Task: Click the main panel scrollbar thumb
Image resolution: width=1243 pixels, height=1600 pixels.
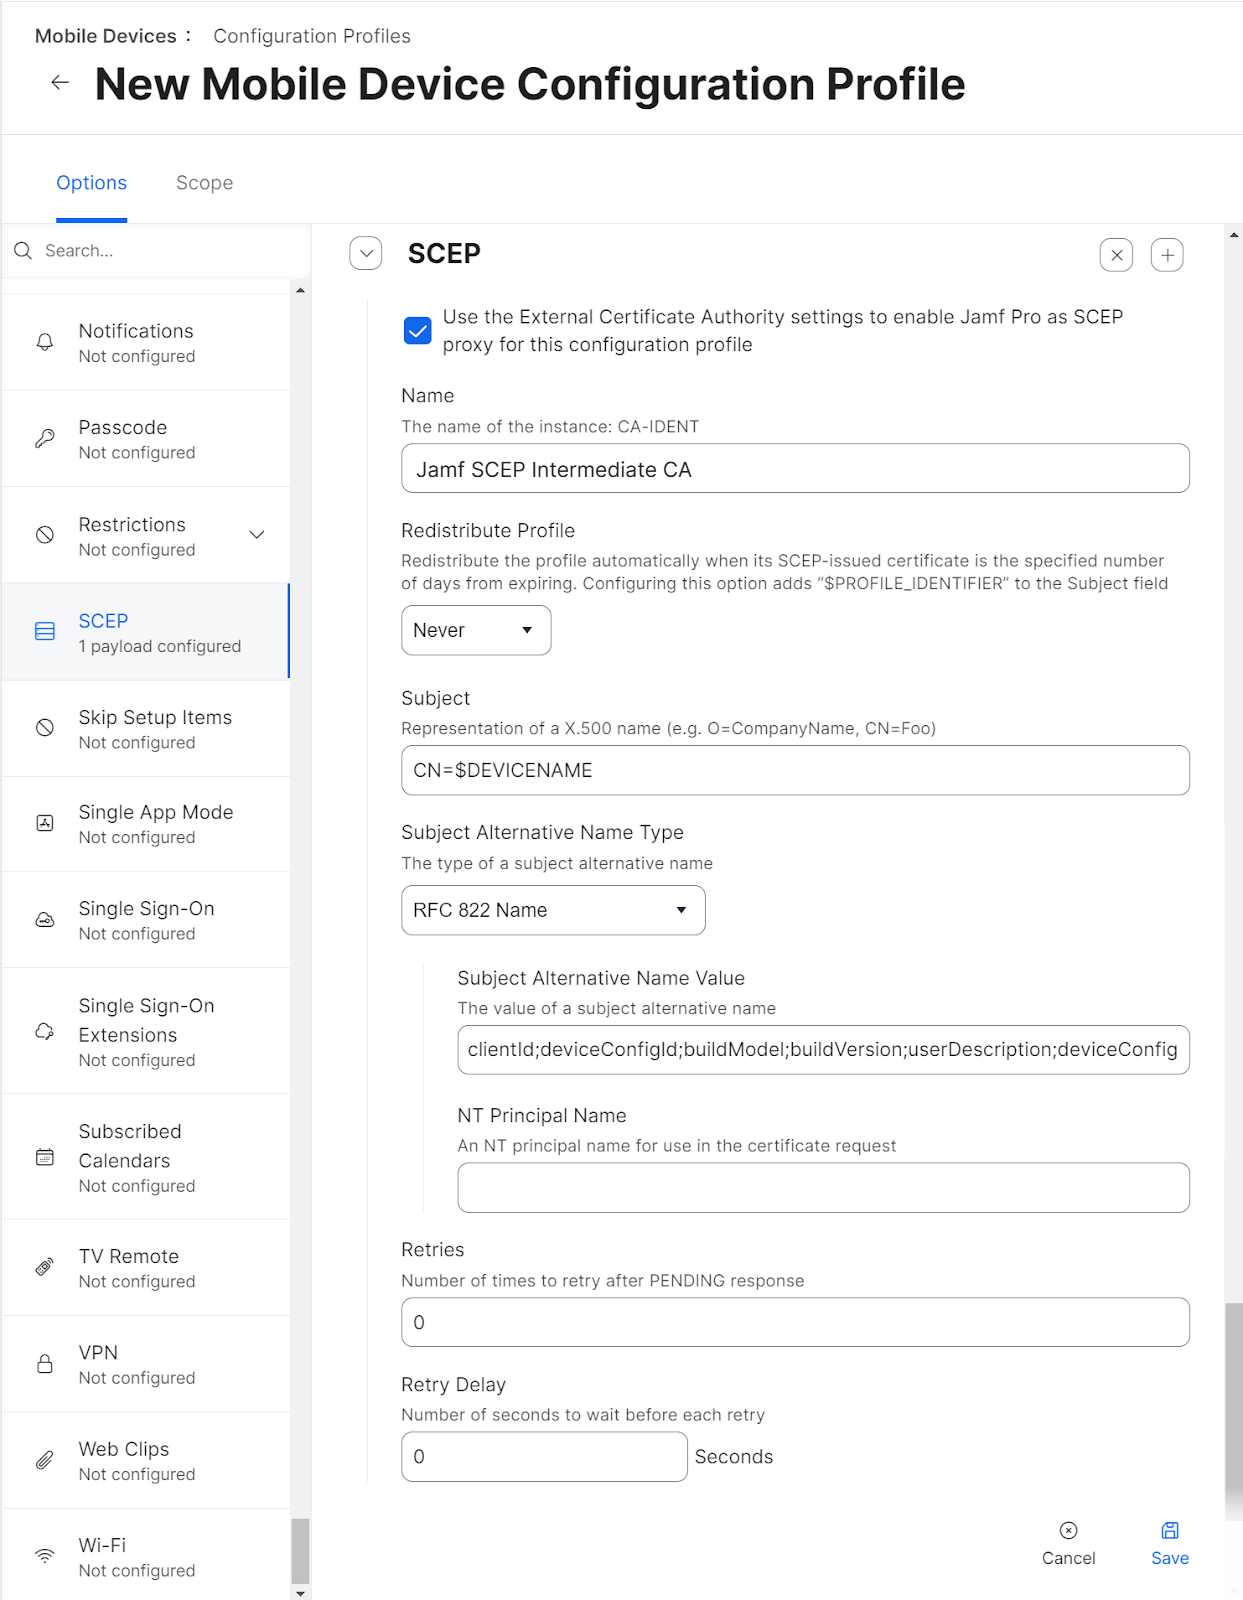Action: click(x=1234, y=1412)
